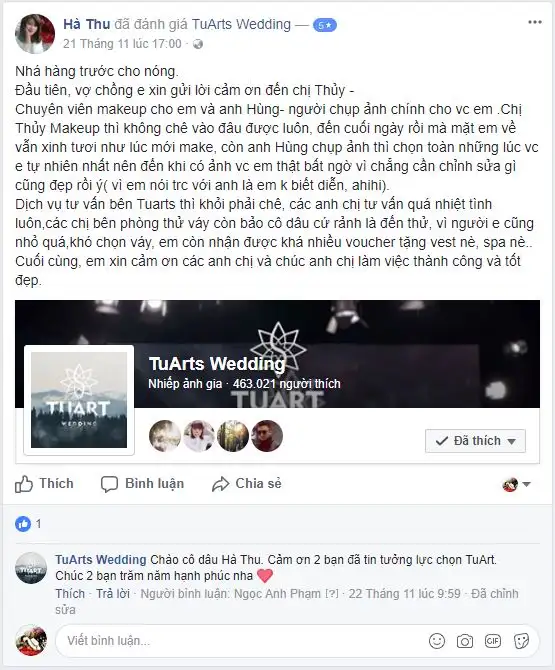Click the Bình luận comment bubble icon
This screenshot has width=555, height=670.
(109, 484)
